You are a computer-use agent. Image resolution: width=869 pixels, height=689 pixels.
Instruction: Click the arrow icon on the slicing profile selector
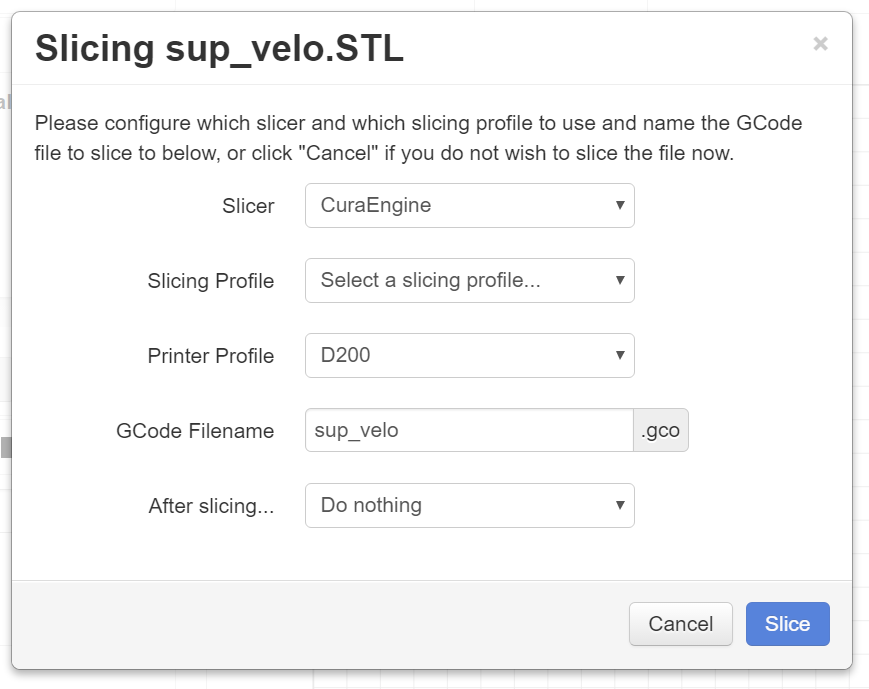click(x=620, y=281)
